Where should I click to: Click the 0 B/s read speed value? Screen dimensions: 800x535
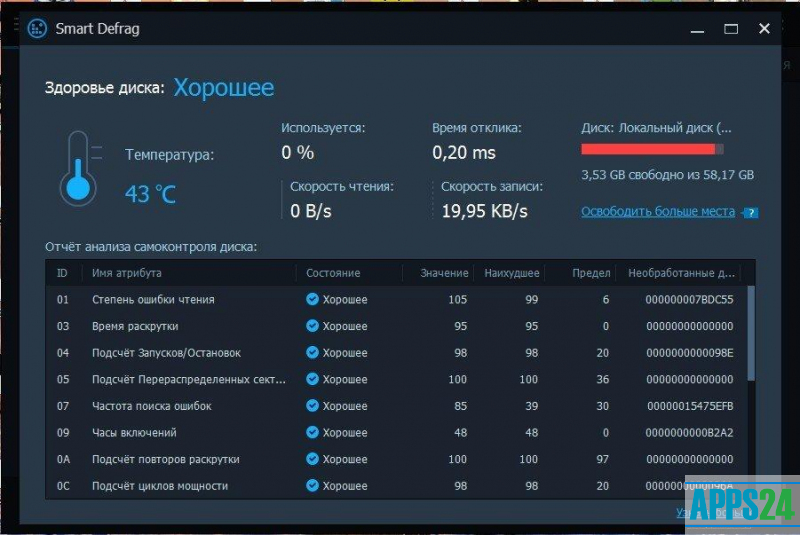pyautogui.click(x=311, y=211)
